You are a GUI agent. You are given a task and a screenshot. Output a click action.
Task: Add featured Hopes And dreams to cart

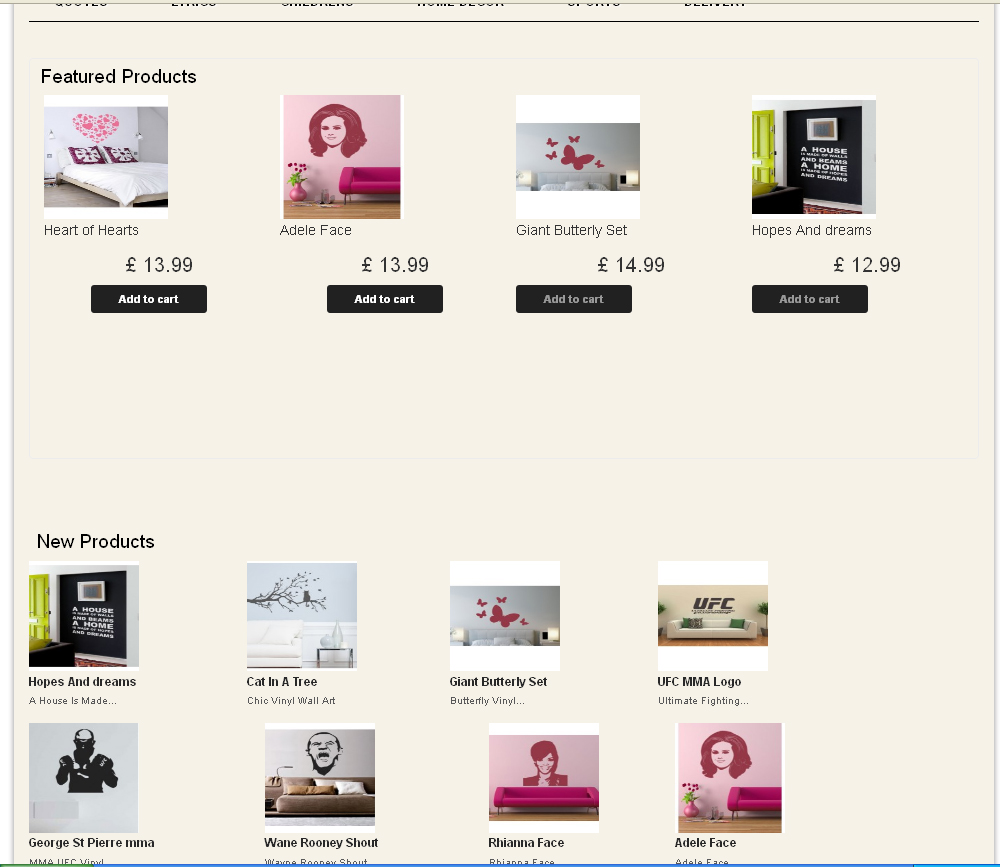(809, 299)
